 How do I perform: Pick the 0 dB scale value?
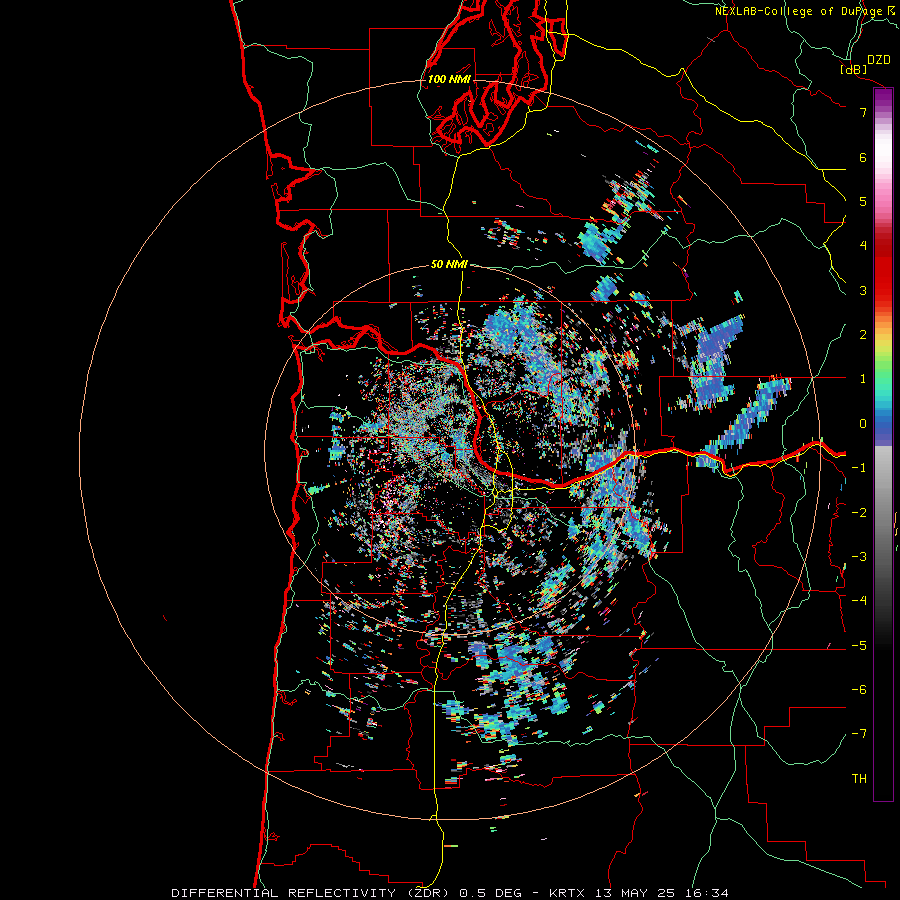863,424
